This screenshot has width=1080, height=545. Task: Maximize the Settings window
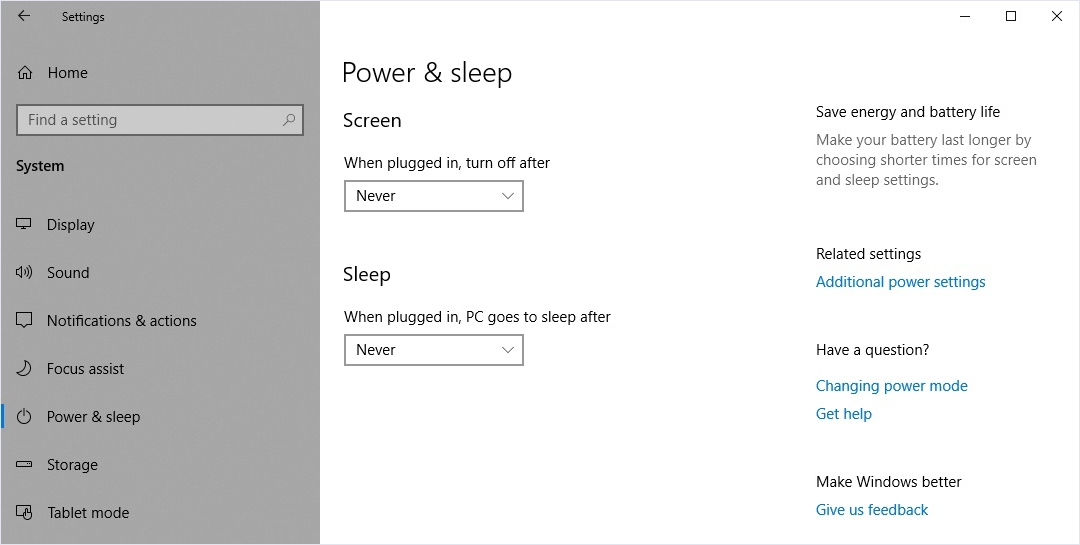click(1010, 17)
